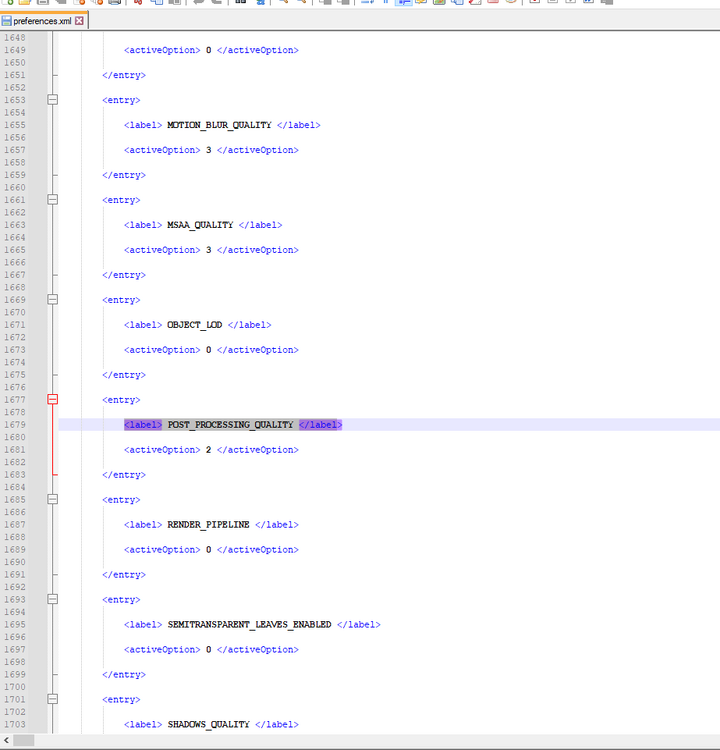Collapse the entry fold at line 1653

53,99
